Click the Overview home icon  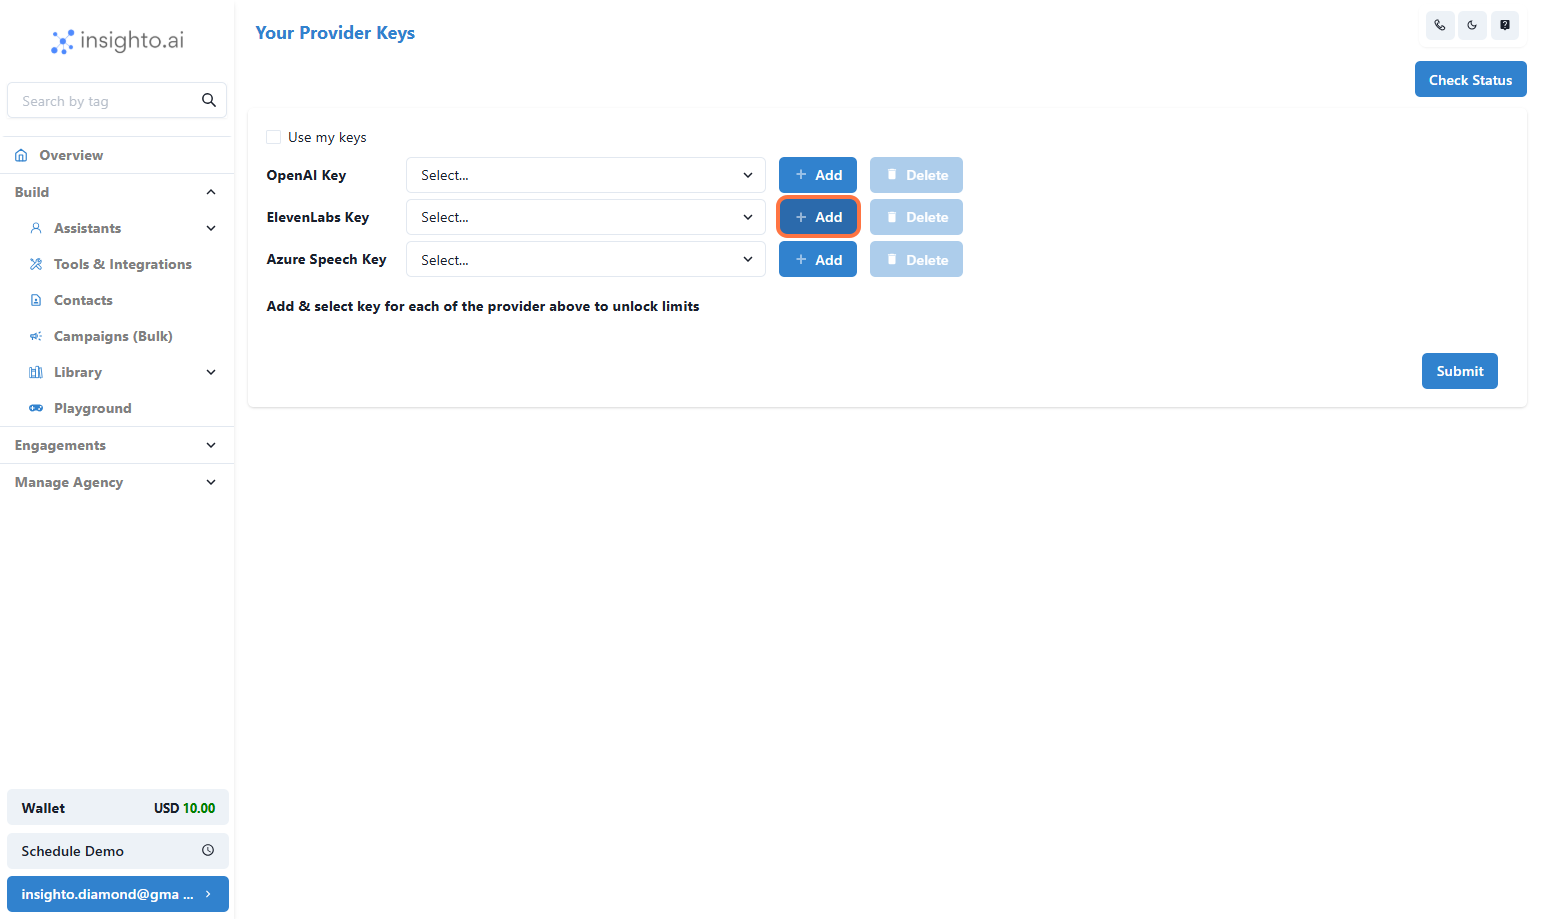pyautogui.click(x=21, y=155)
